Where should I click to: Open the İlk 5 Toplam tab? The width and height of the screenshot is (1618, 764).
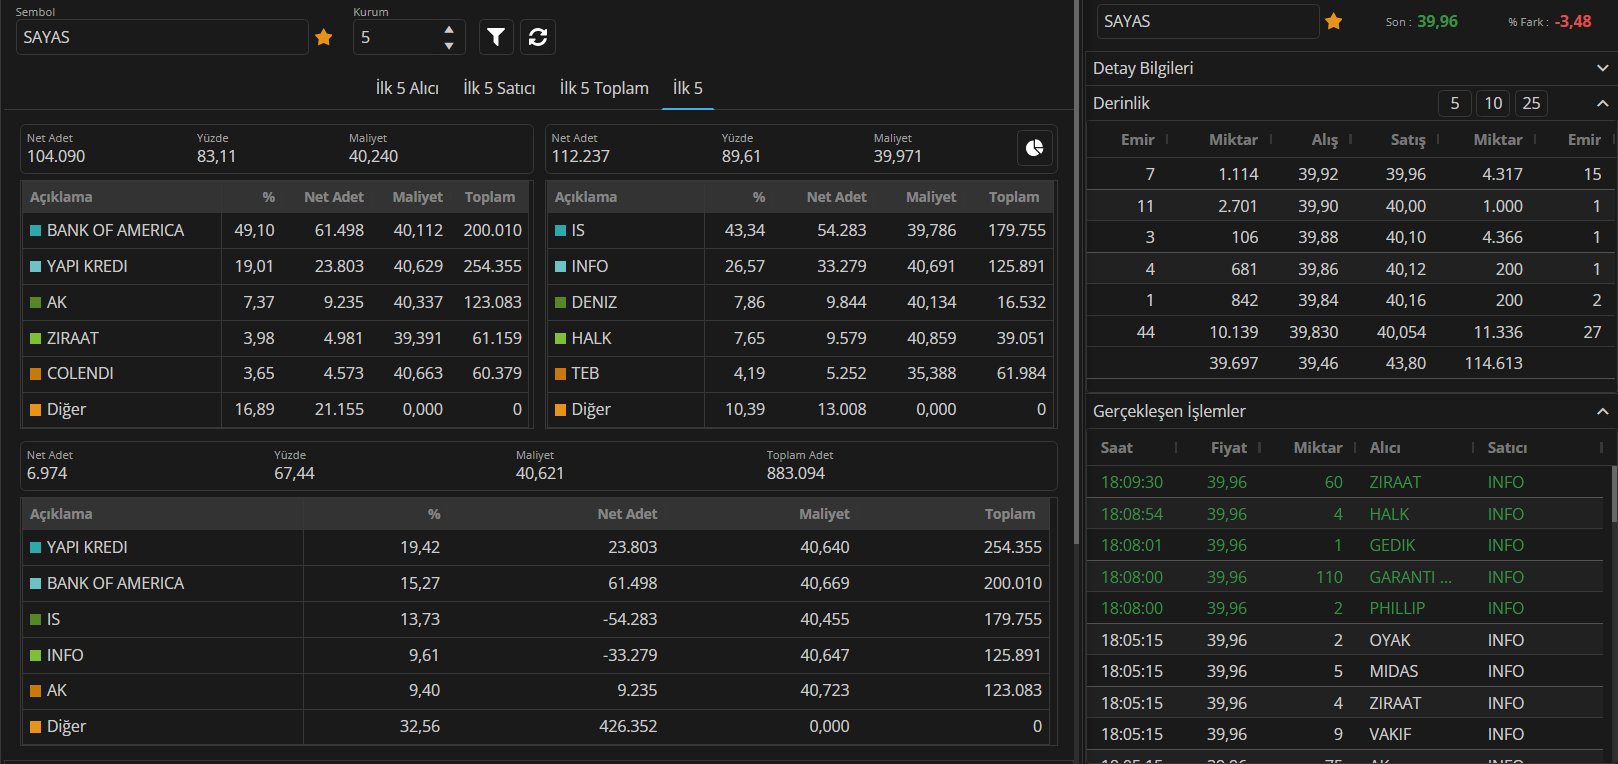tap(604, 88)
